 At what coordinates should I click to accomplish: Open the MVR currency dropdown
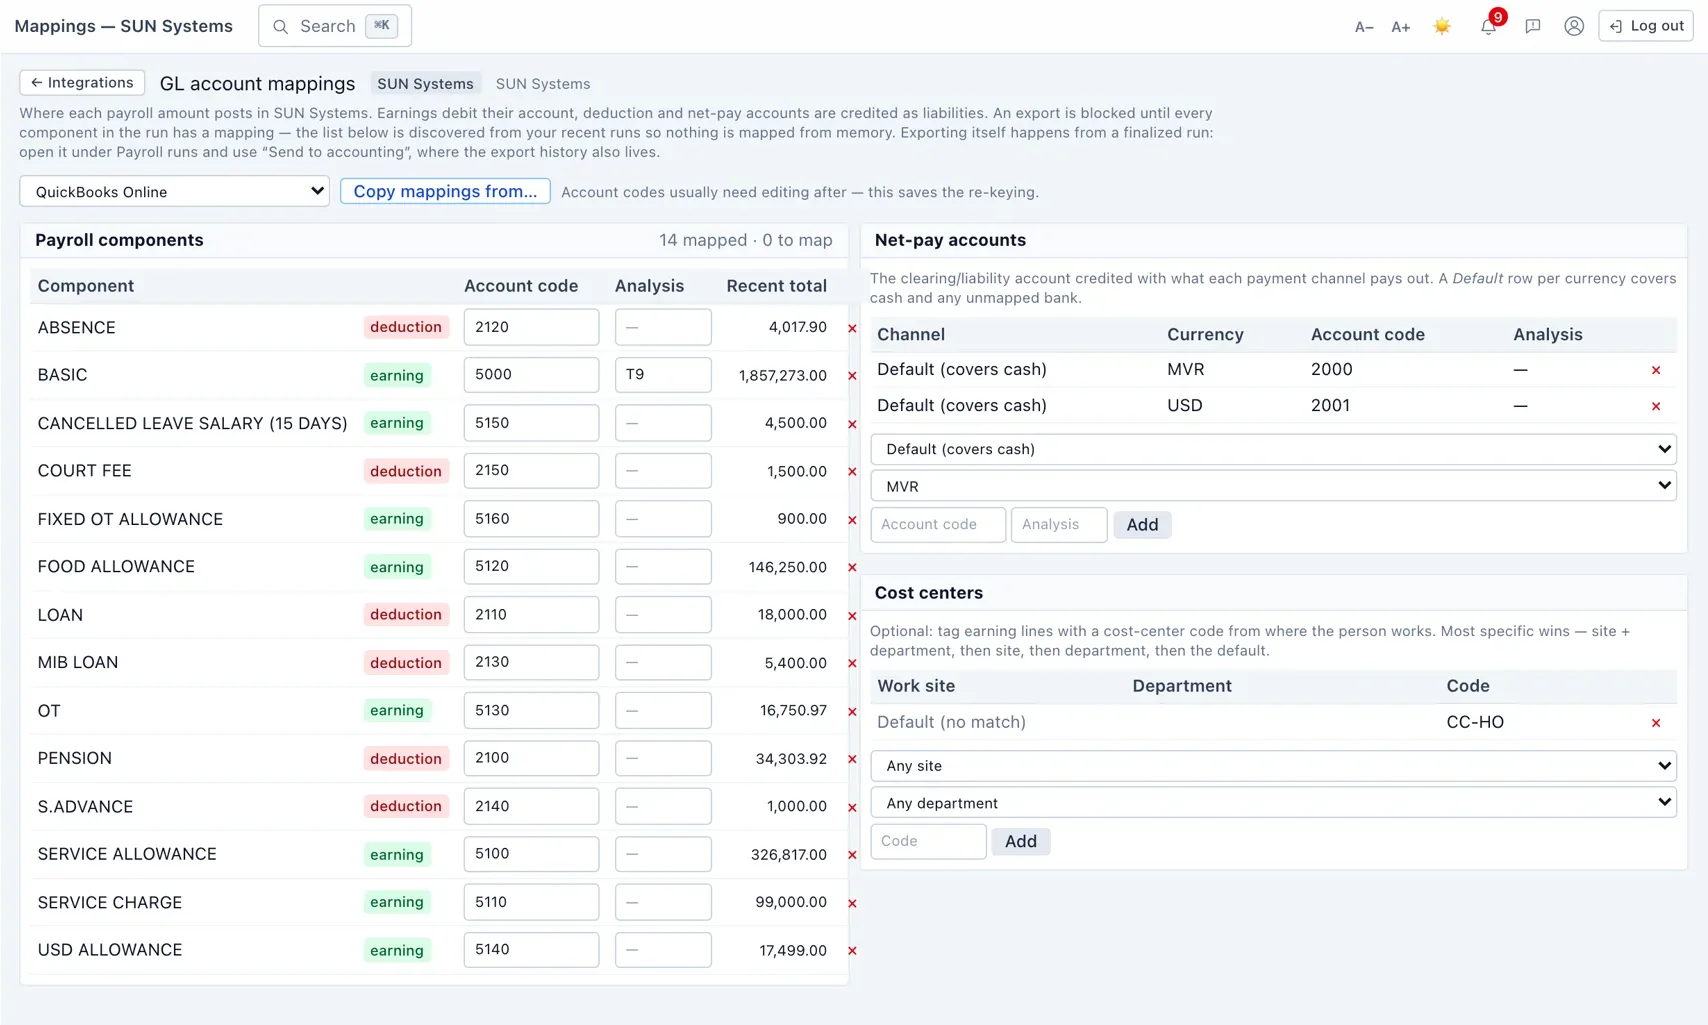[x=1273, y=486]
